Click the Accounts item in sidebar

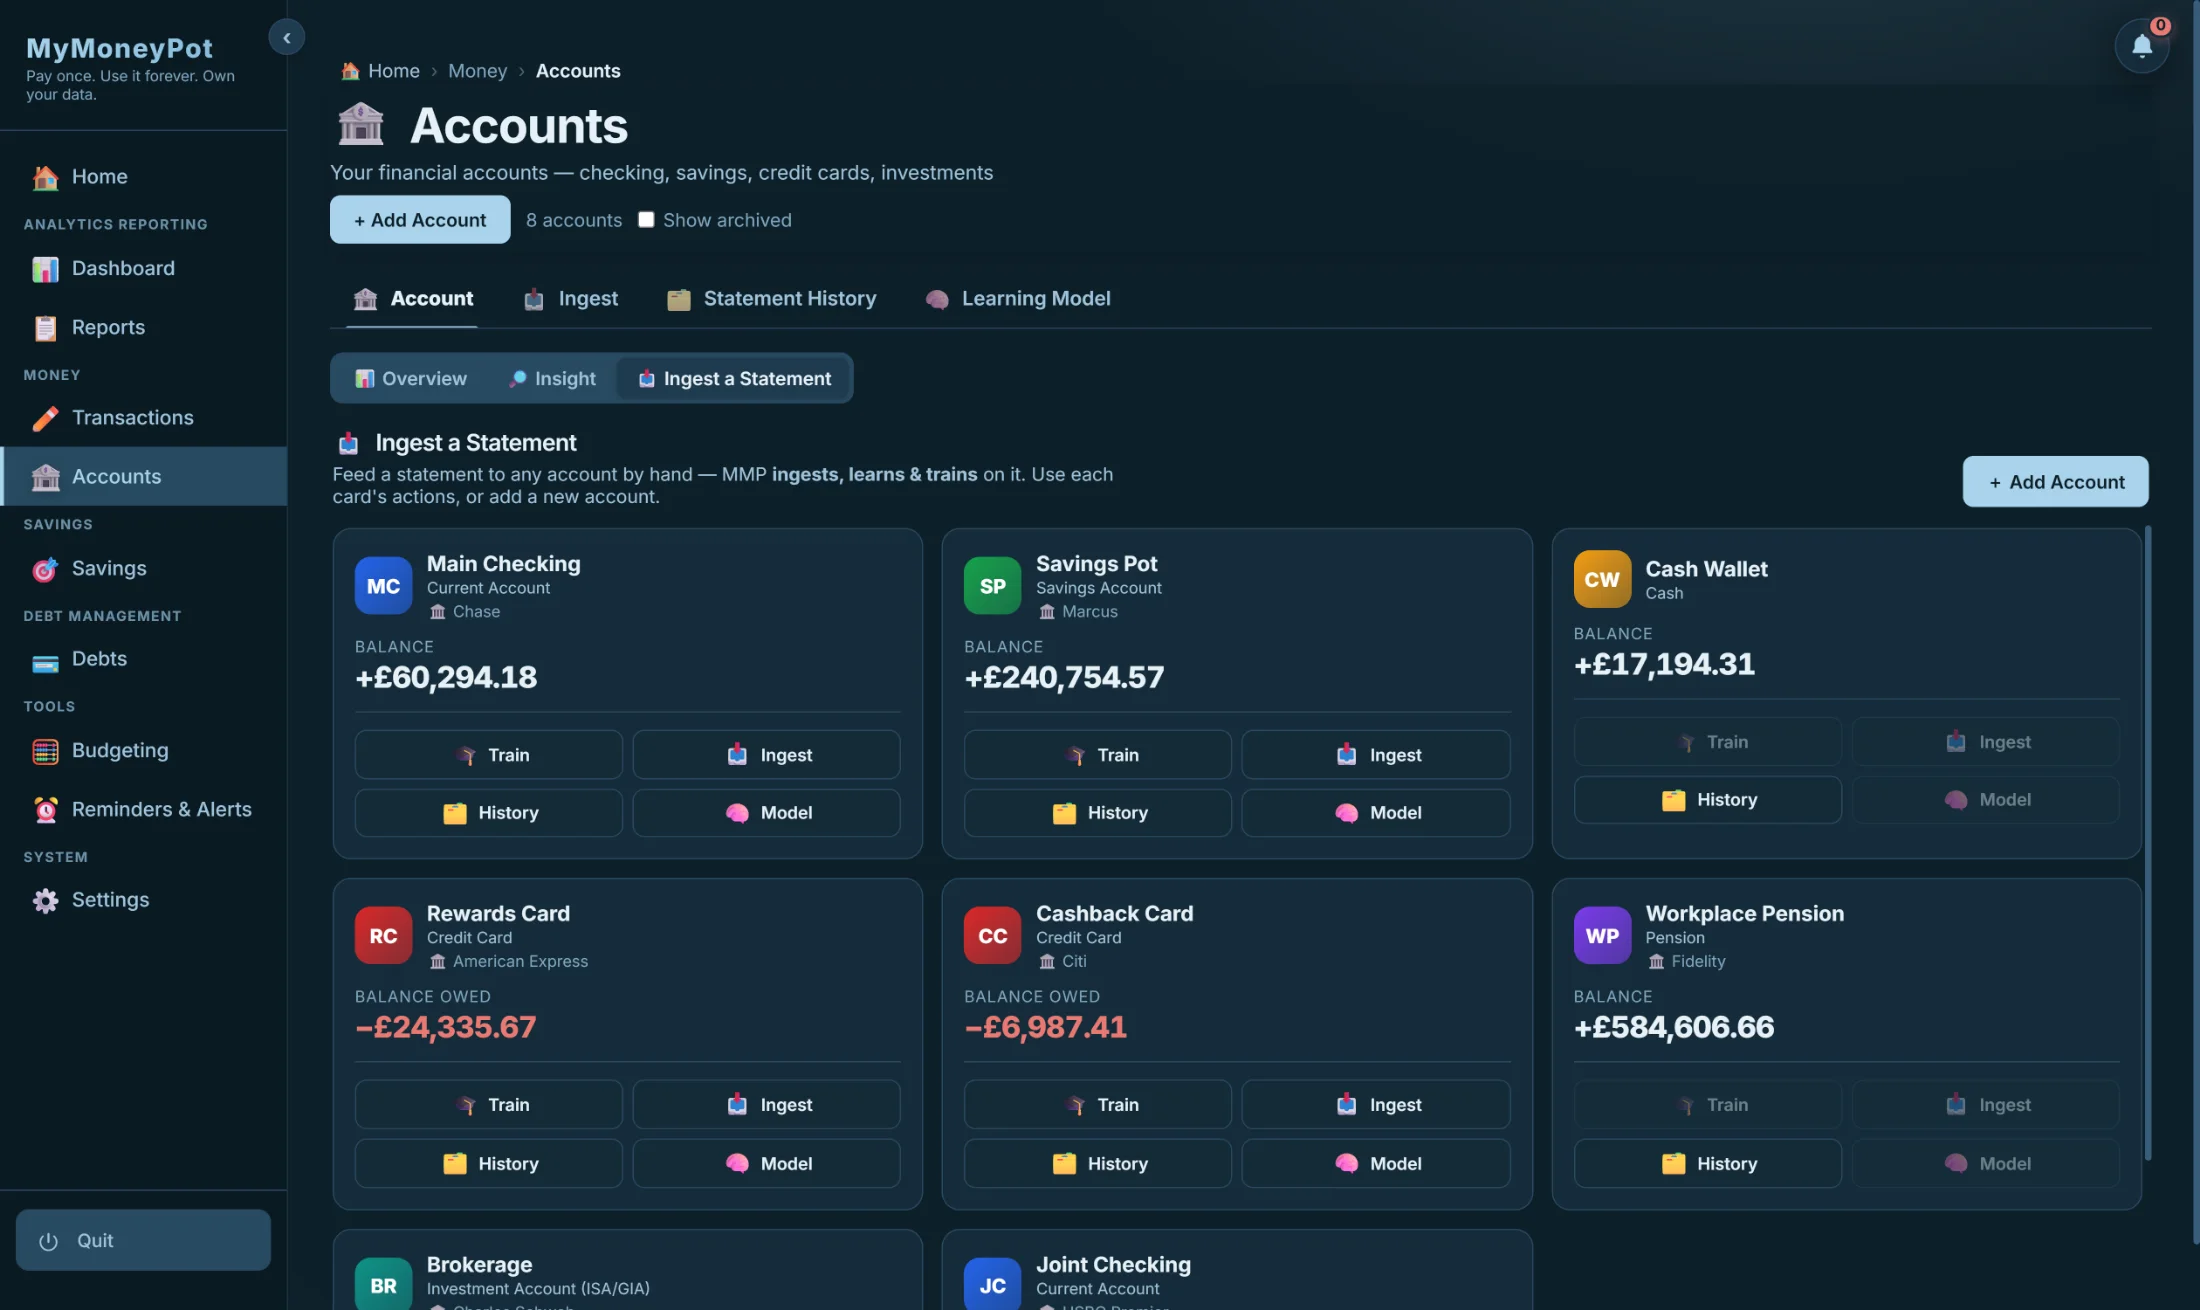click(143, 477)
